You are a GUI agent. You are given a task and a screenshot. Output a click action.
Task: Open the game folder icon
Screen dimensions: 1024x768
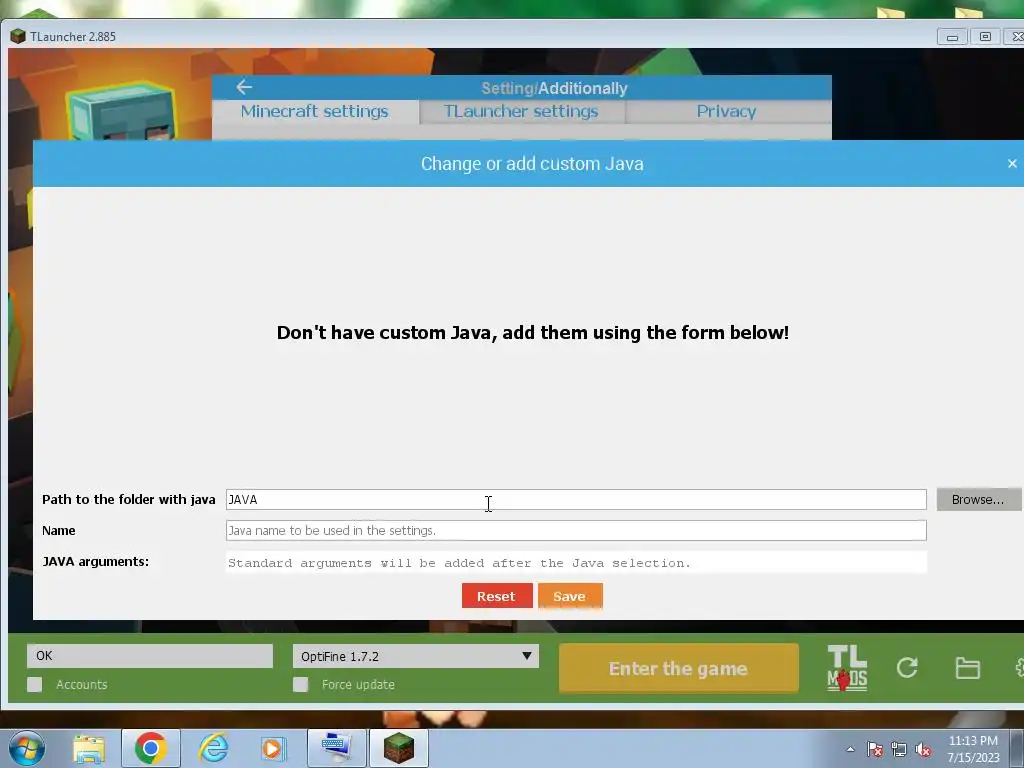pyautogui.click(x=967, y=668)
